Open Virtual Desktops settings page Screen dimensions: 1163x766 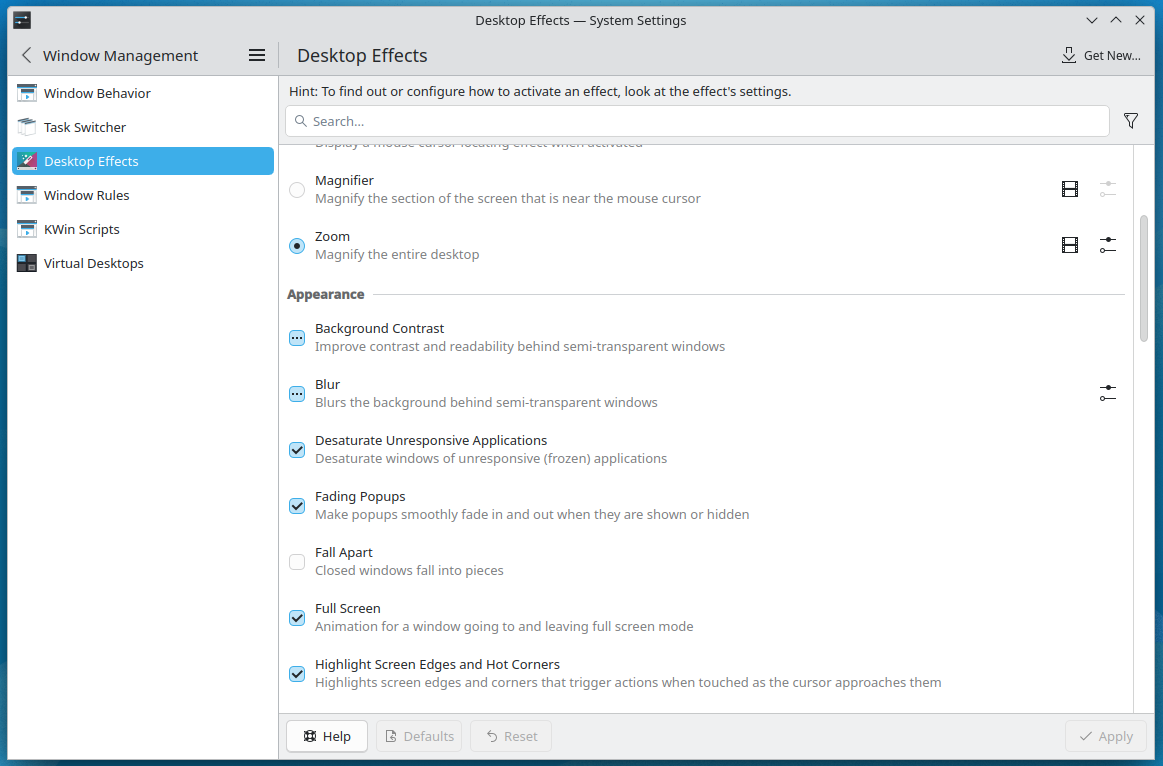142,263
